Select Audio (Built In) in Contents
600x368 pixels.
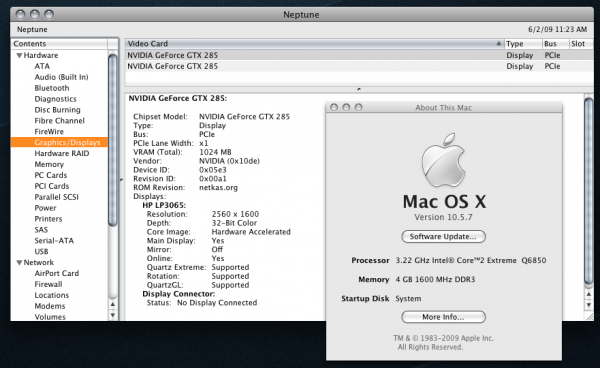(x=61, y=77)
